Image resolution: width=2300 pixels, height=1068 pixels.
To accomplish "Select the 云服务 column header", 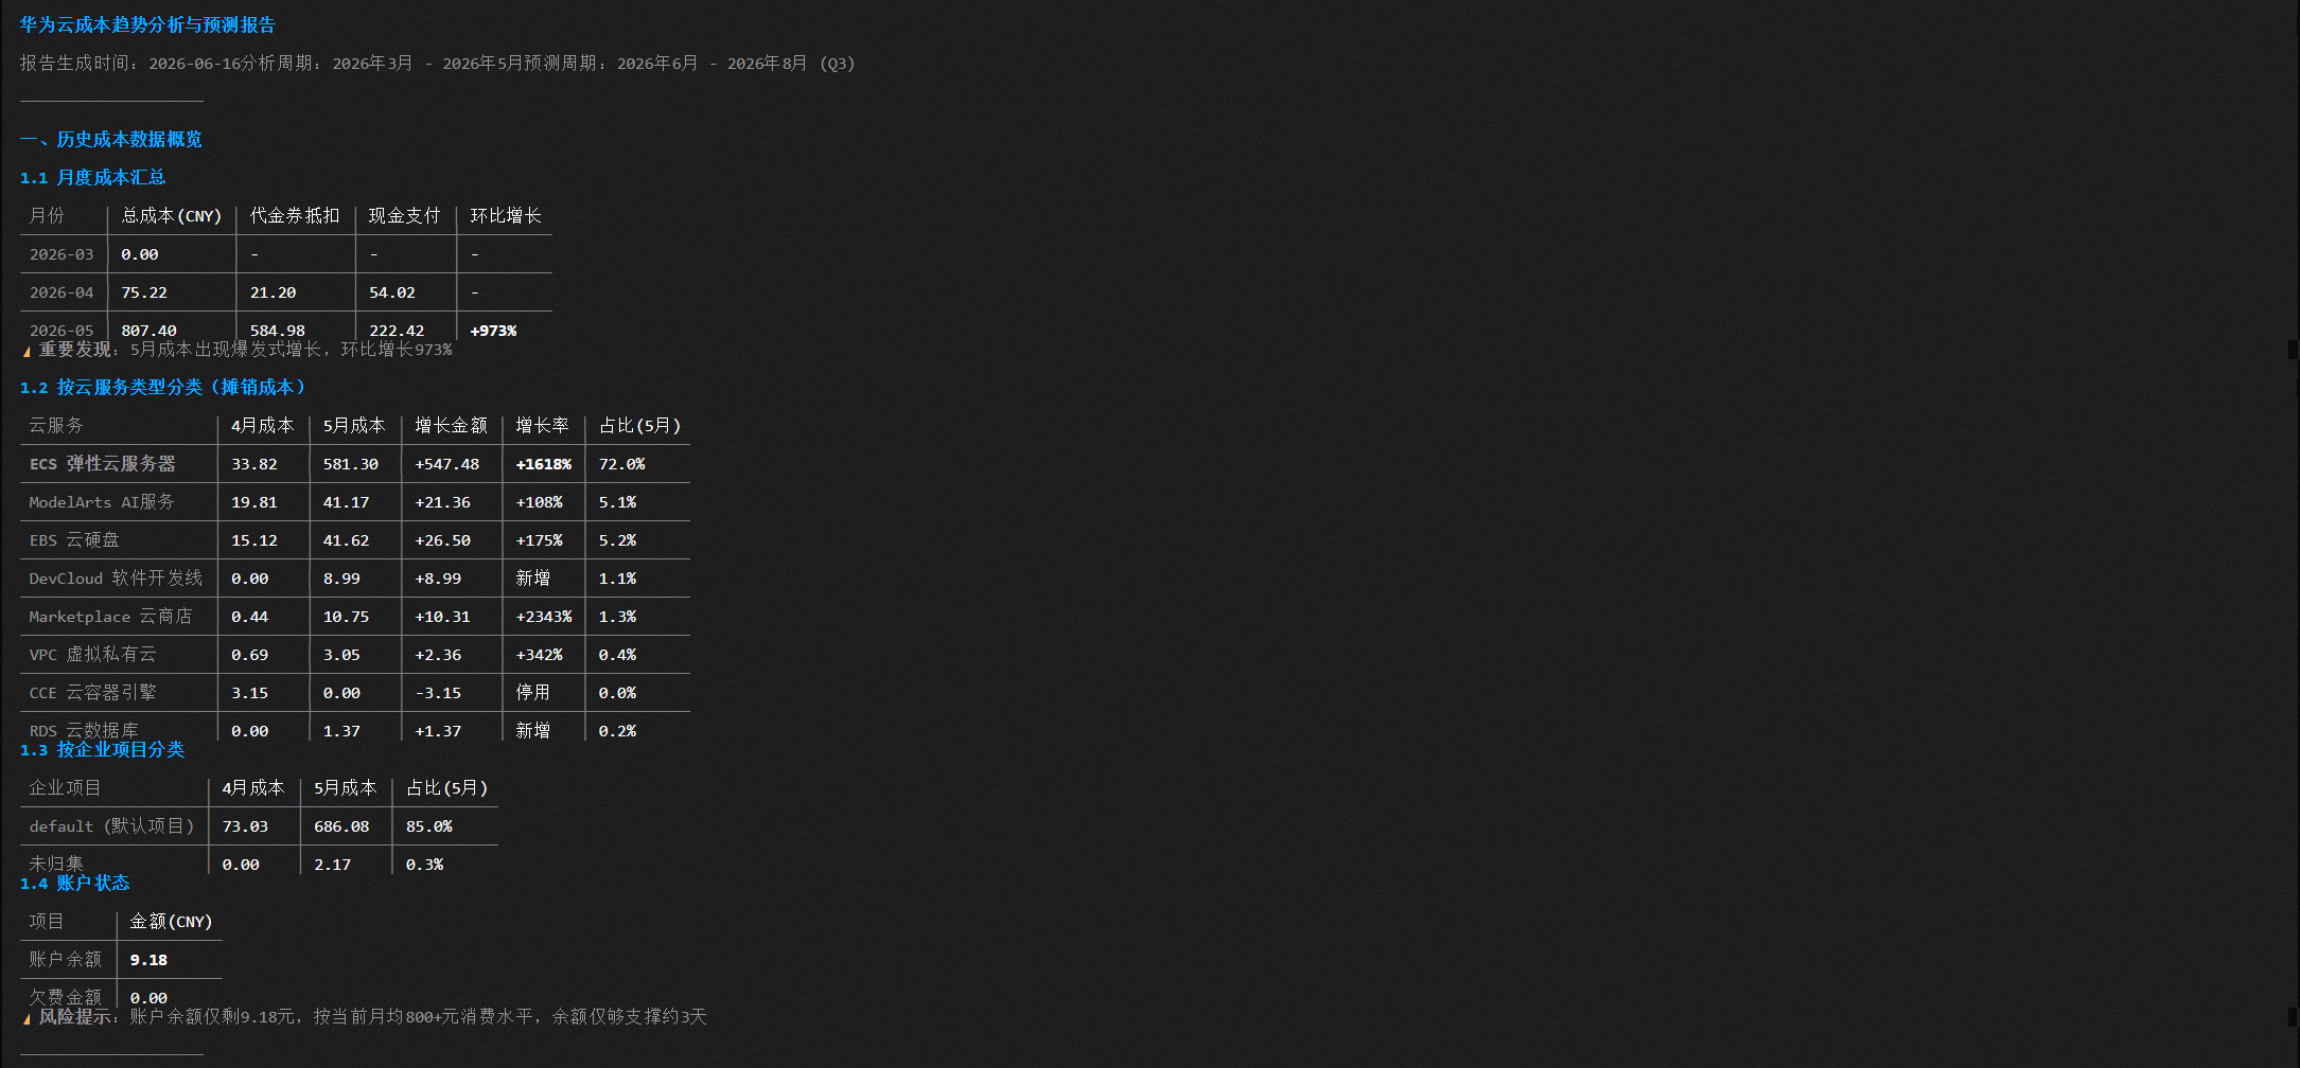I will [x=56, y=426].
